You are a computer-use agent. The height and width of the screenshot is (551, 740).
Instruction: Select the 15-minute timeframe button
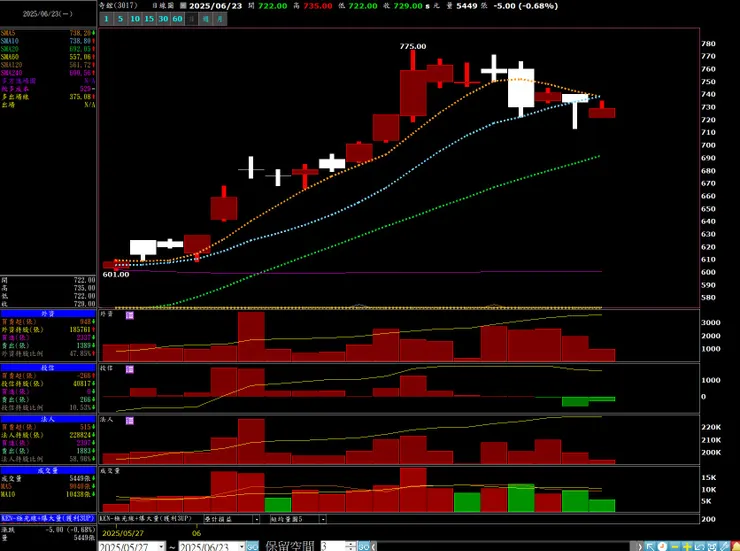pos(149,19)
